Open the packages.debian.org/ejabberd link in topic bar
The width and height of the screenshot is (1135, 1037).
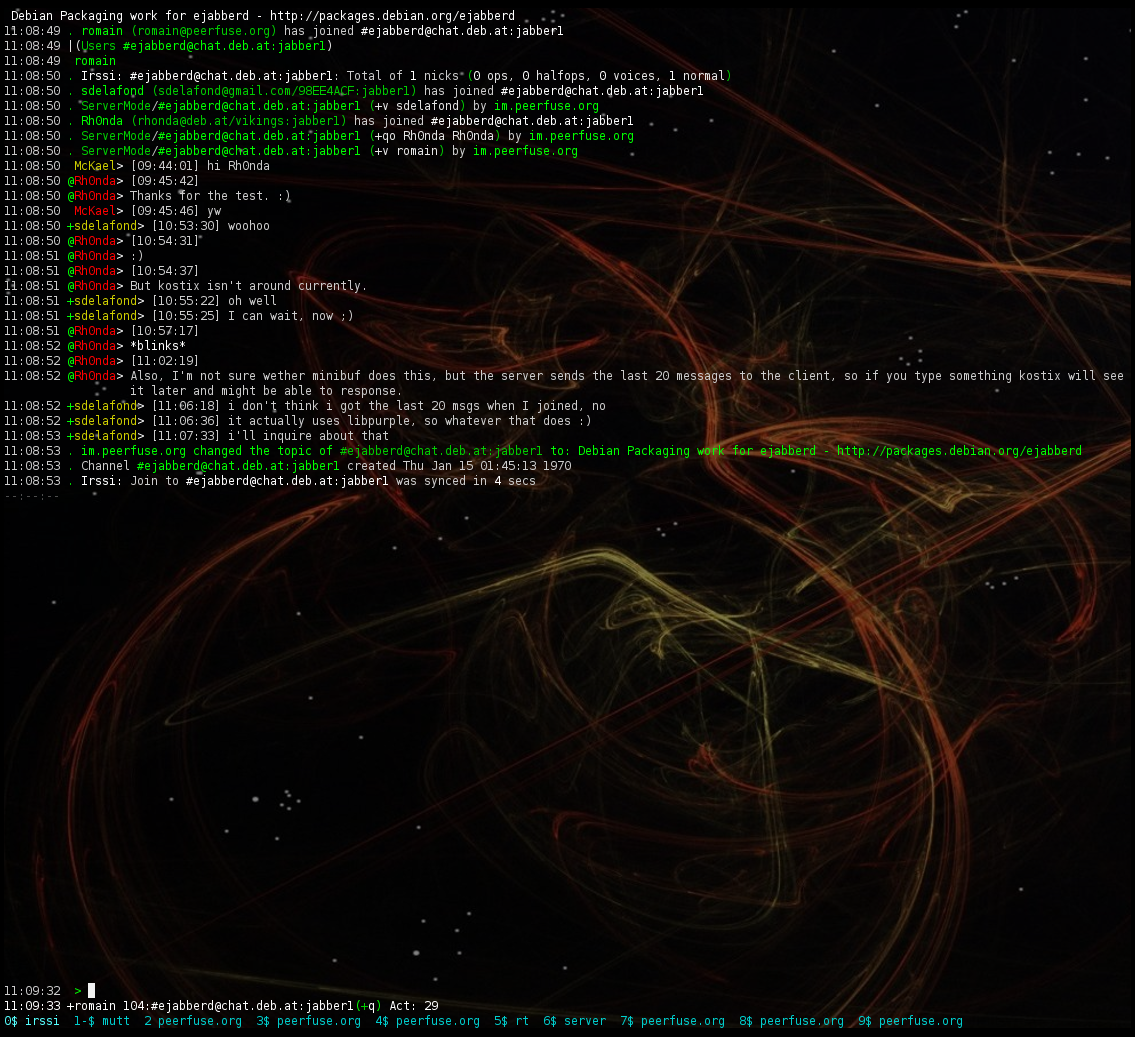(392, 15)
